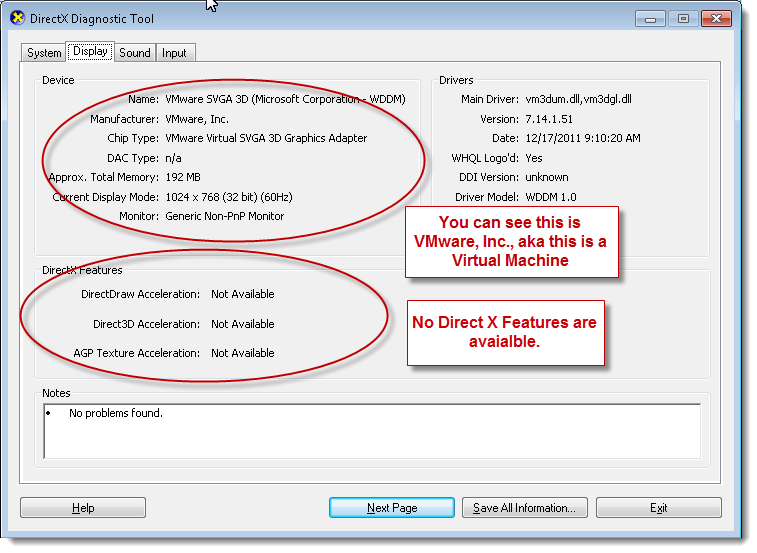Switch to the System tab
The image size is (757, 553).
coord(44,53)
